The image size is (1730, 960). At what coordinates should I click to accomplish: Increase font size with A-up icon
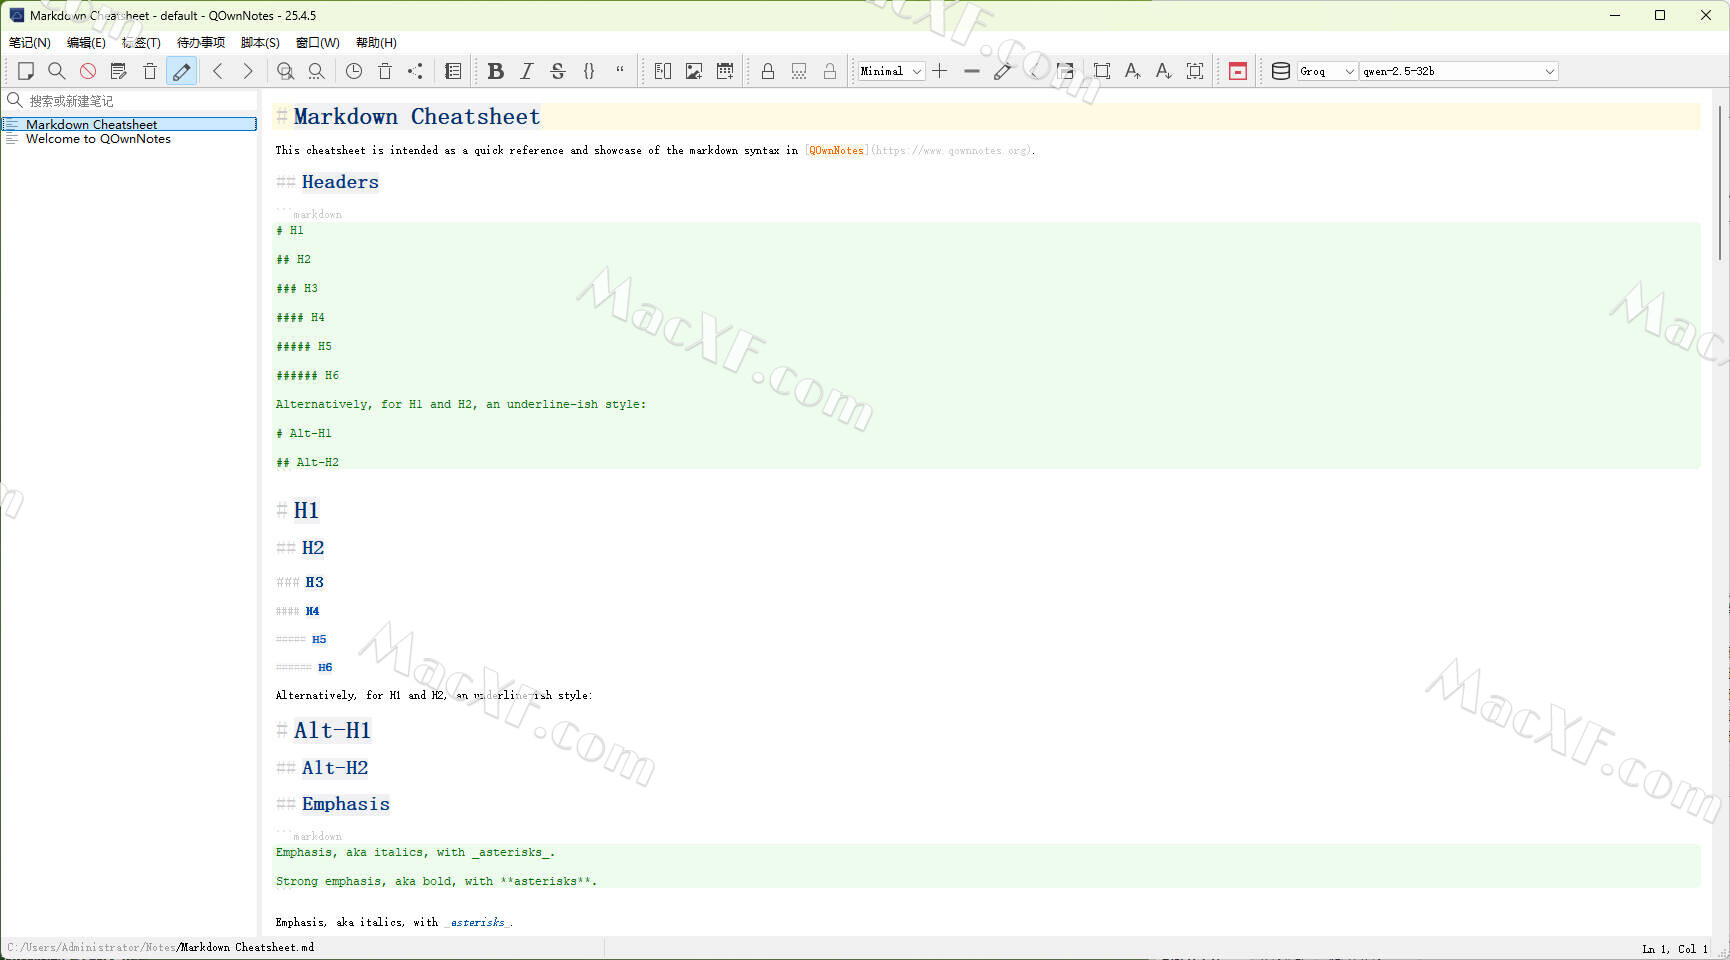pos(1133,71)
